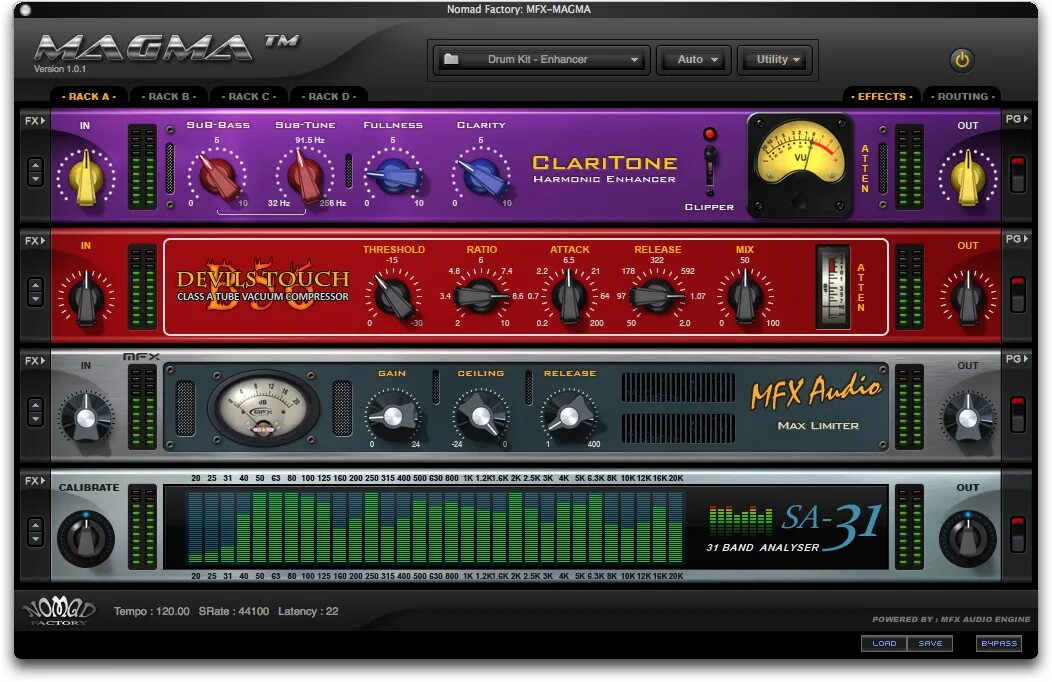Click the Devil's Touch OUT knob

967,297
